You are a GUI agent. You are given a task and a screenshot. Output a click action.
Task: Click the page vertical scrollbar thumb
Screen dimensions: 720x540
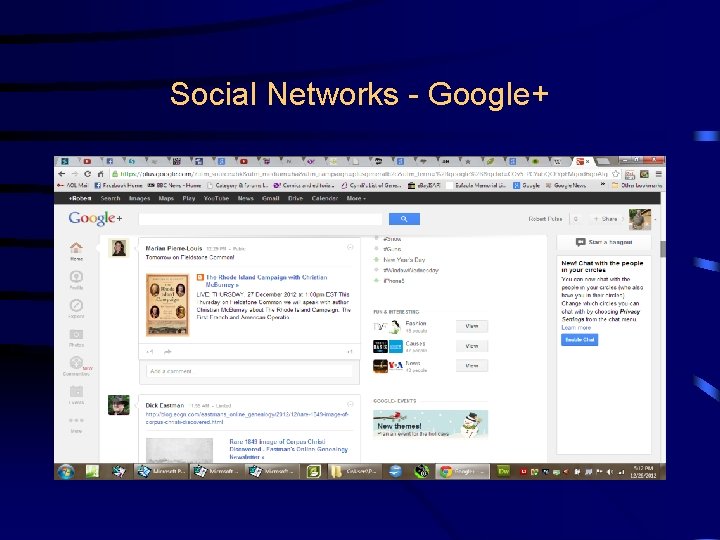point(663,248)
